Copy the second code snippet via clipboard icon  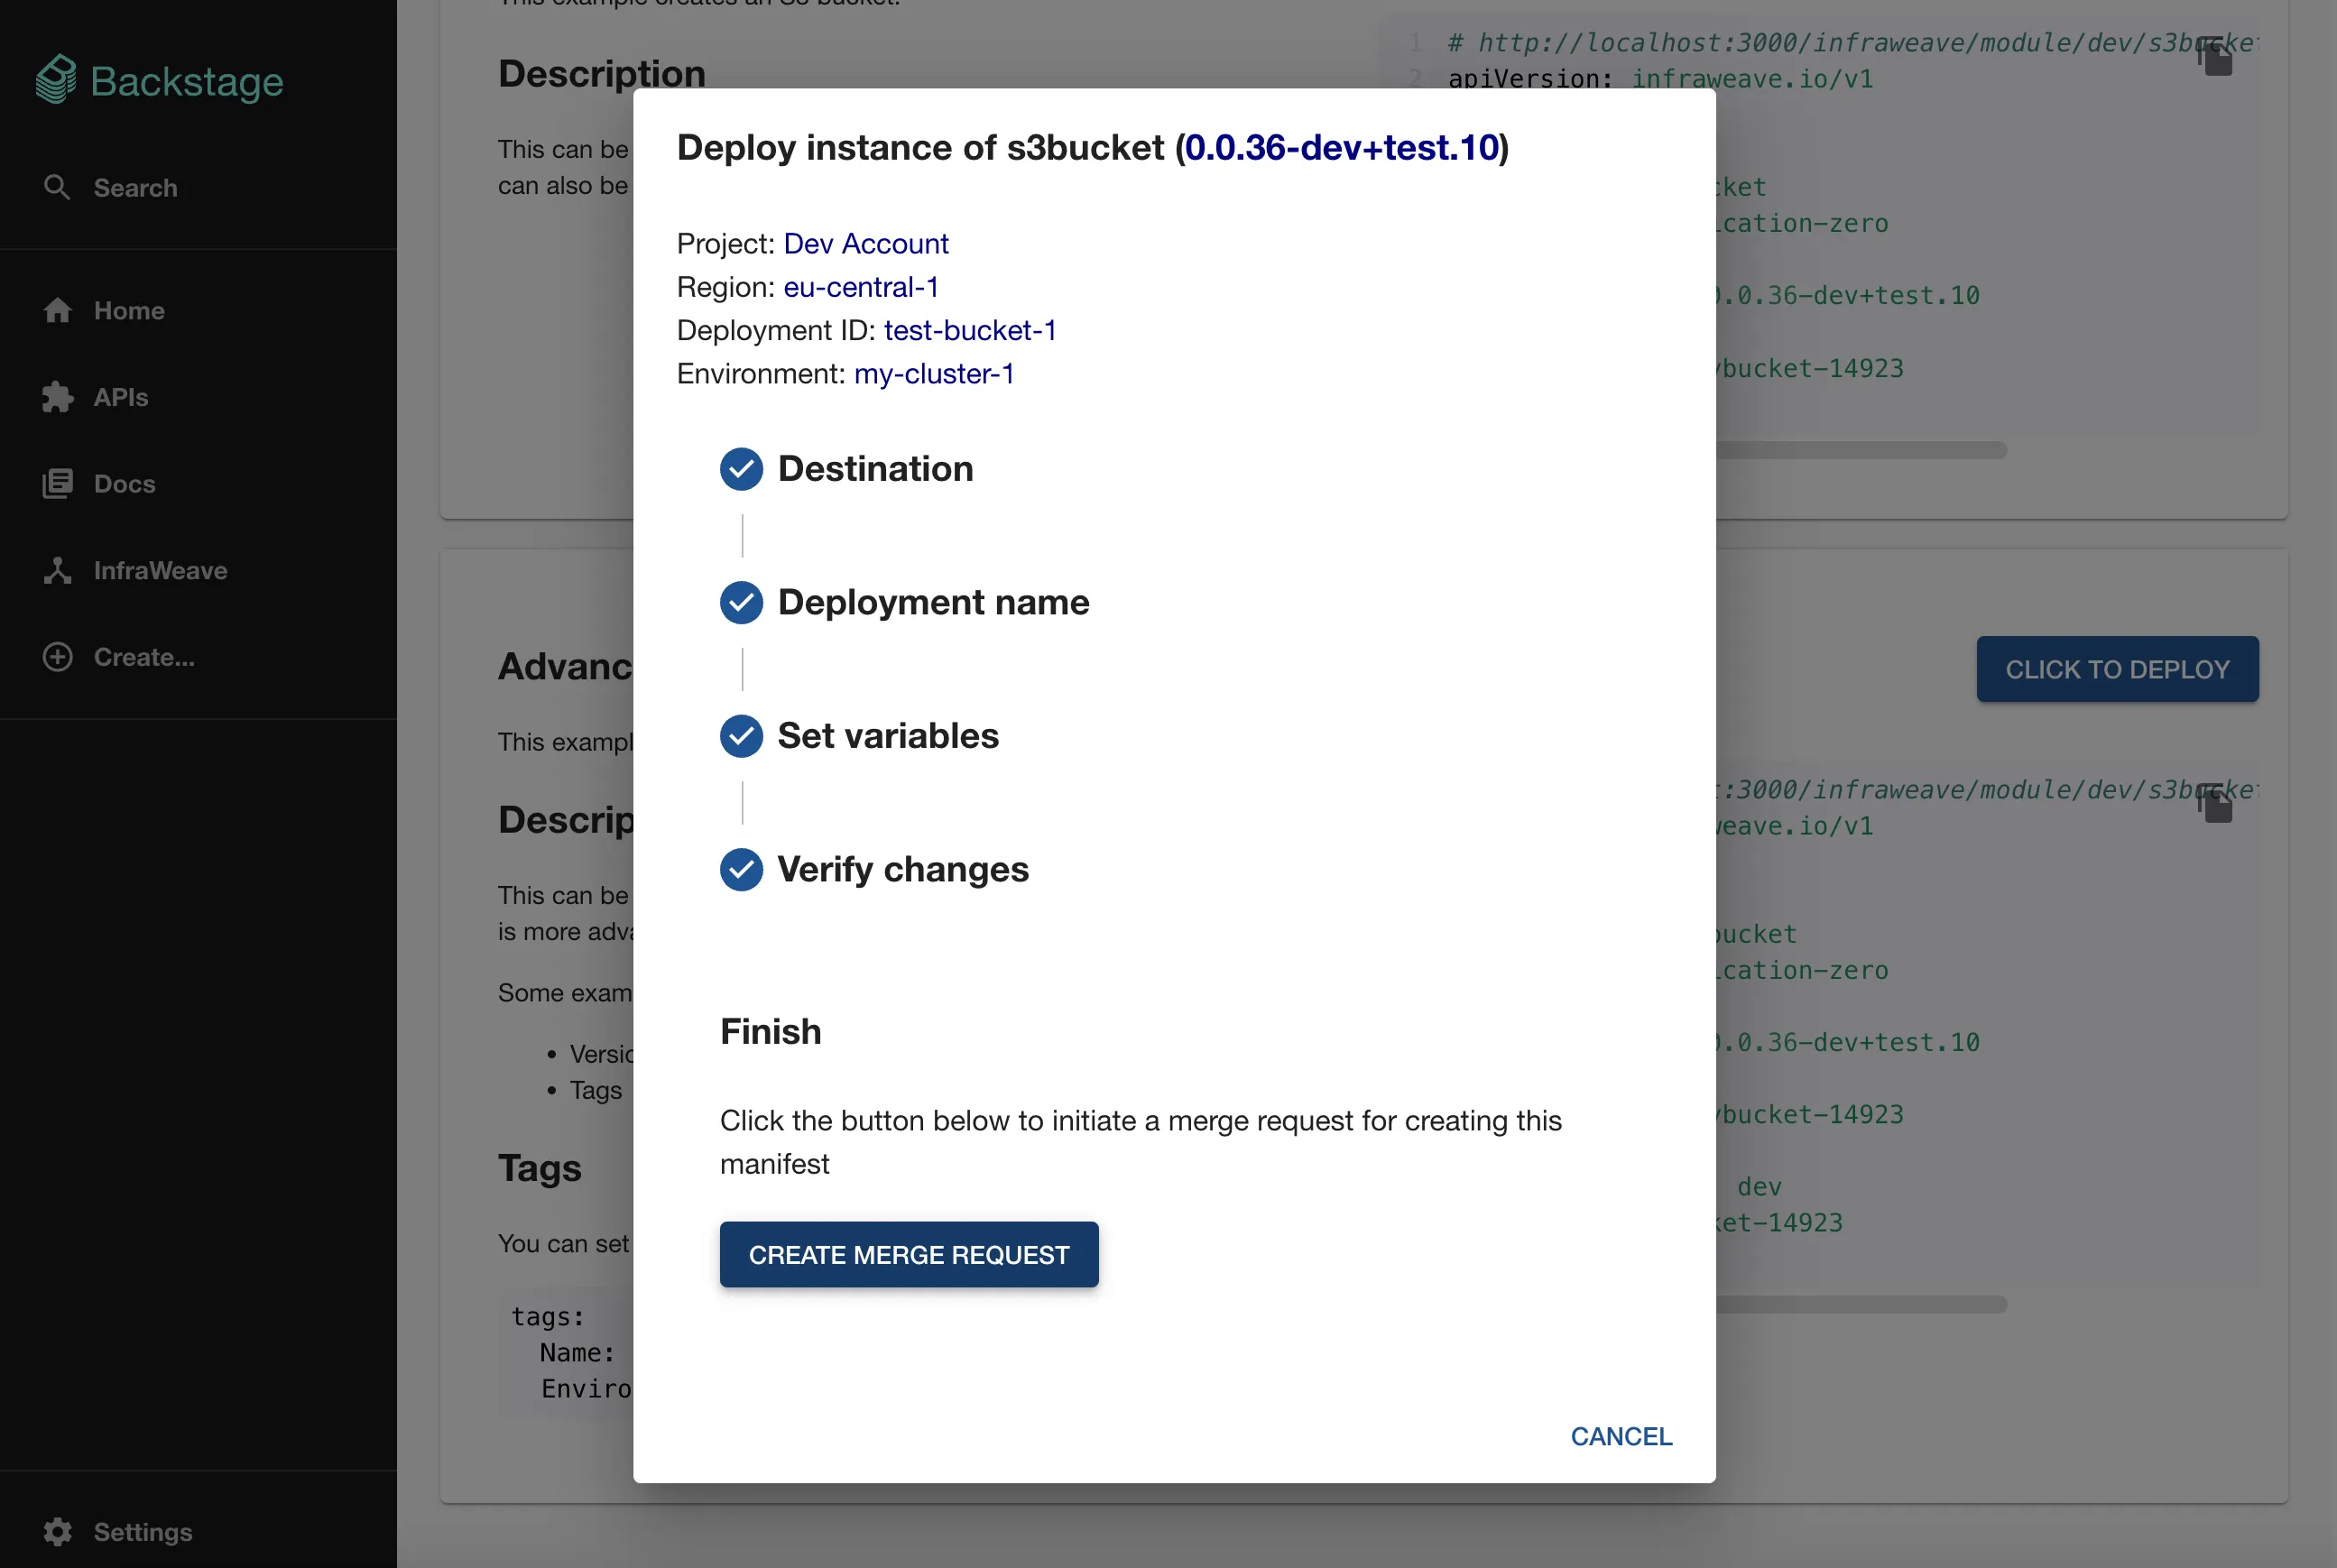click(x=2214, y=804)
